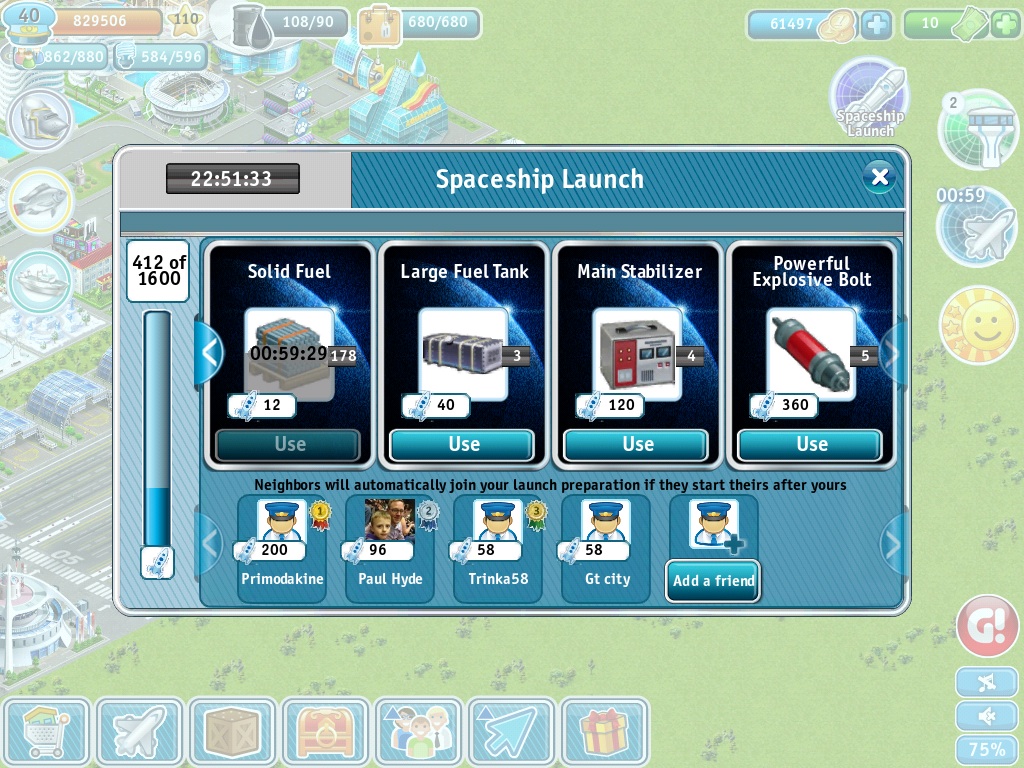Click the smiling sun bonus icon
1024x768 pixels.
coord(979,325)
